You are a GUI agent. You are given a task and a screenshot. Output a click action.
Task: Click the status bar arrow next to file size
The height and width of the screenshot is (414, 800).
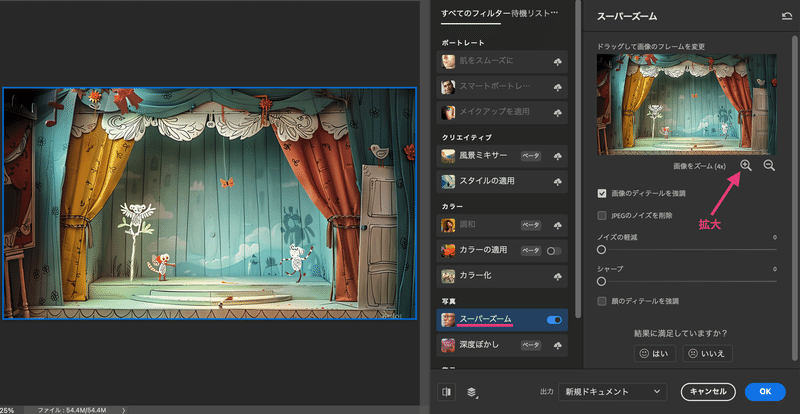123,410
